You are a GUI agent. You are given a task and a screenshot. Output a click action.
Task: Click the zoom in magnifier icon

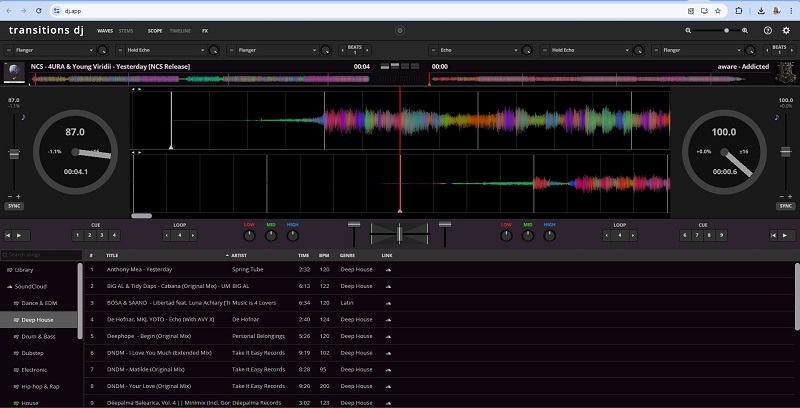pos(745,31)
